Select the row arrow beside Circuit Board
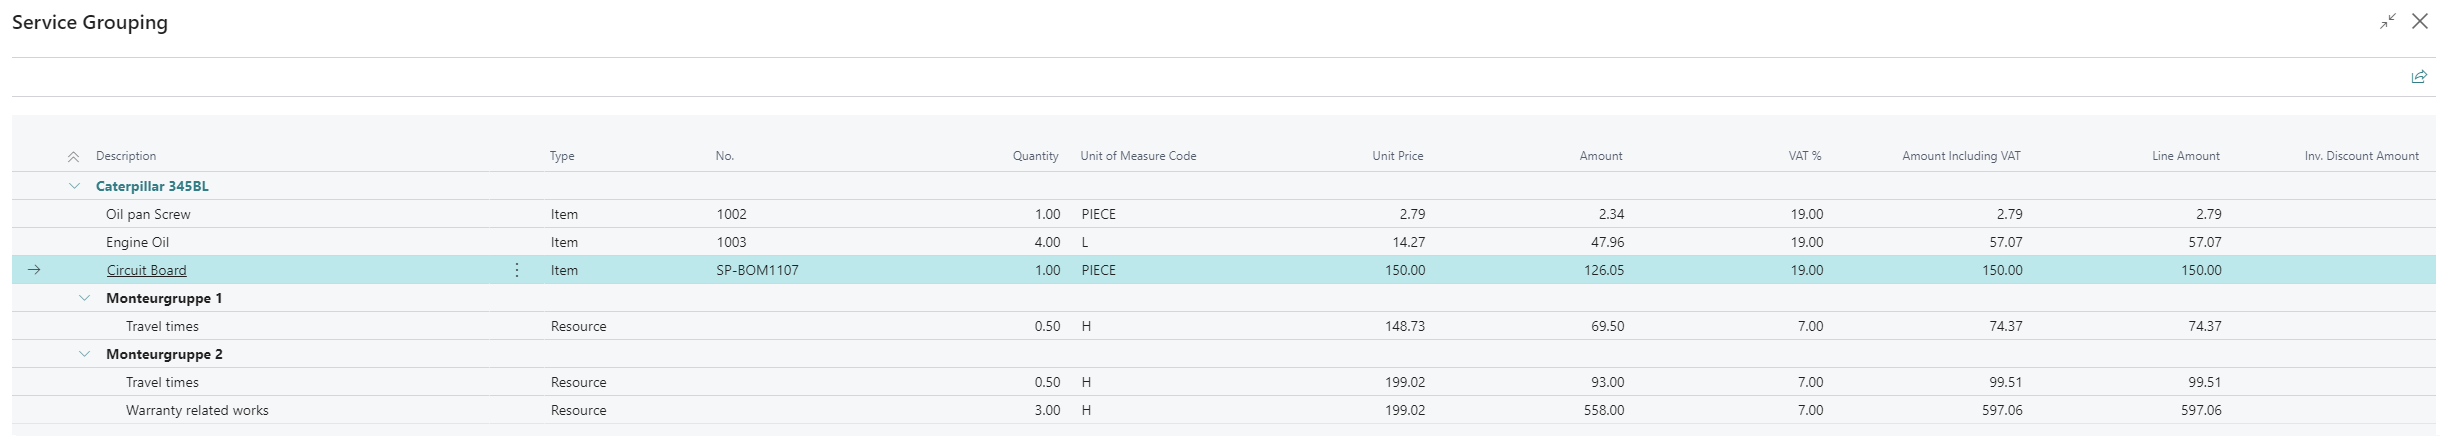This screenshot has height=436, width=2449. [34, 270]
